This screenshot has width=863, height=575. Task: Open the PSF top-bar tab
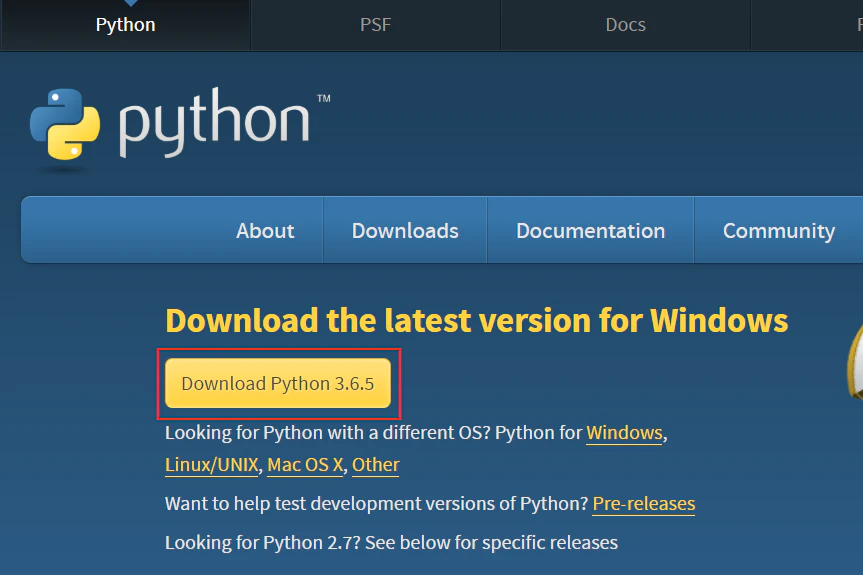(375, 25)
